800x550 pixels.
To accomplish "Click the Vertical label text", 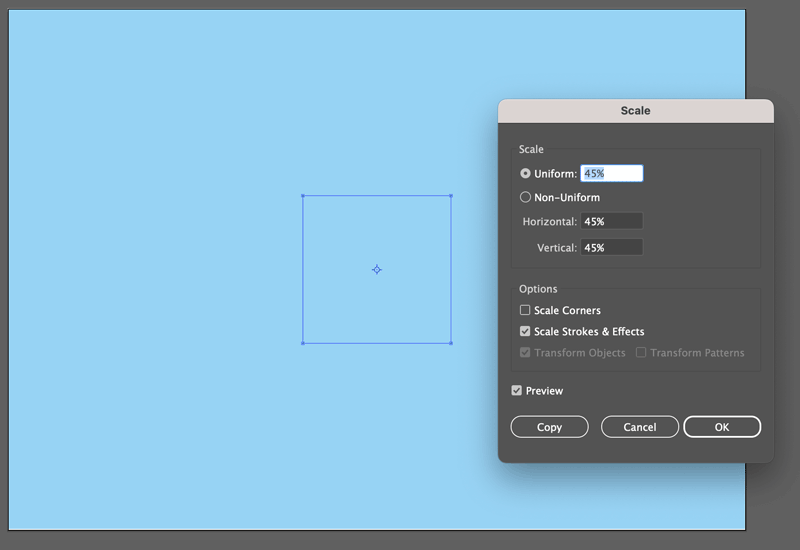I will coord(557,247).
